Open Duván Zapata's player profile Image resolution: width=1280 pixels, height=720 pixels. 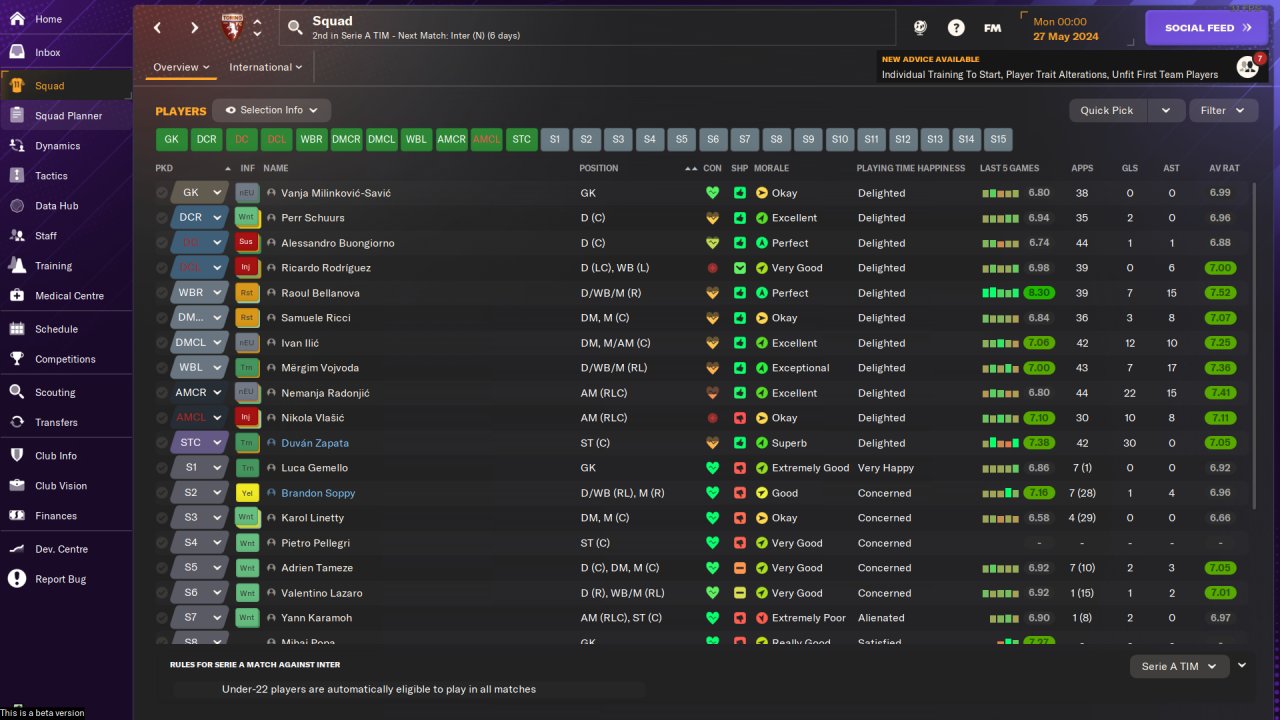[x=315, y=443]
